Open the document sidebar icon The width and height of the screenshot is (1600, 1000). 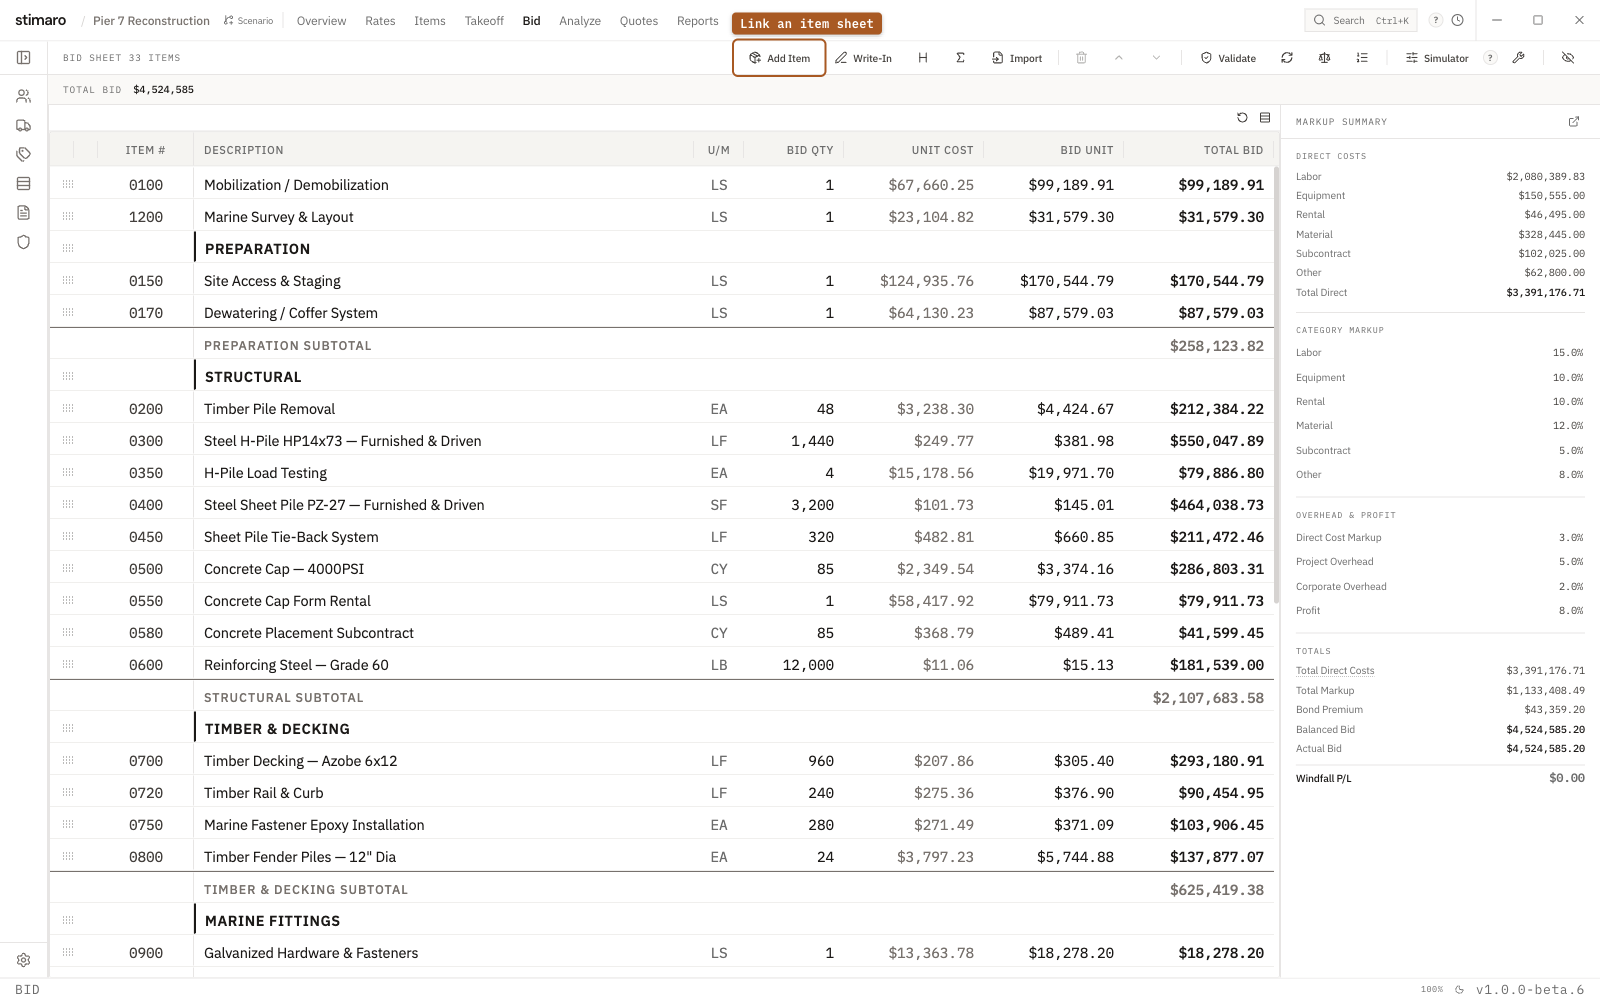[23, 212]
